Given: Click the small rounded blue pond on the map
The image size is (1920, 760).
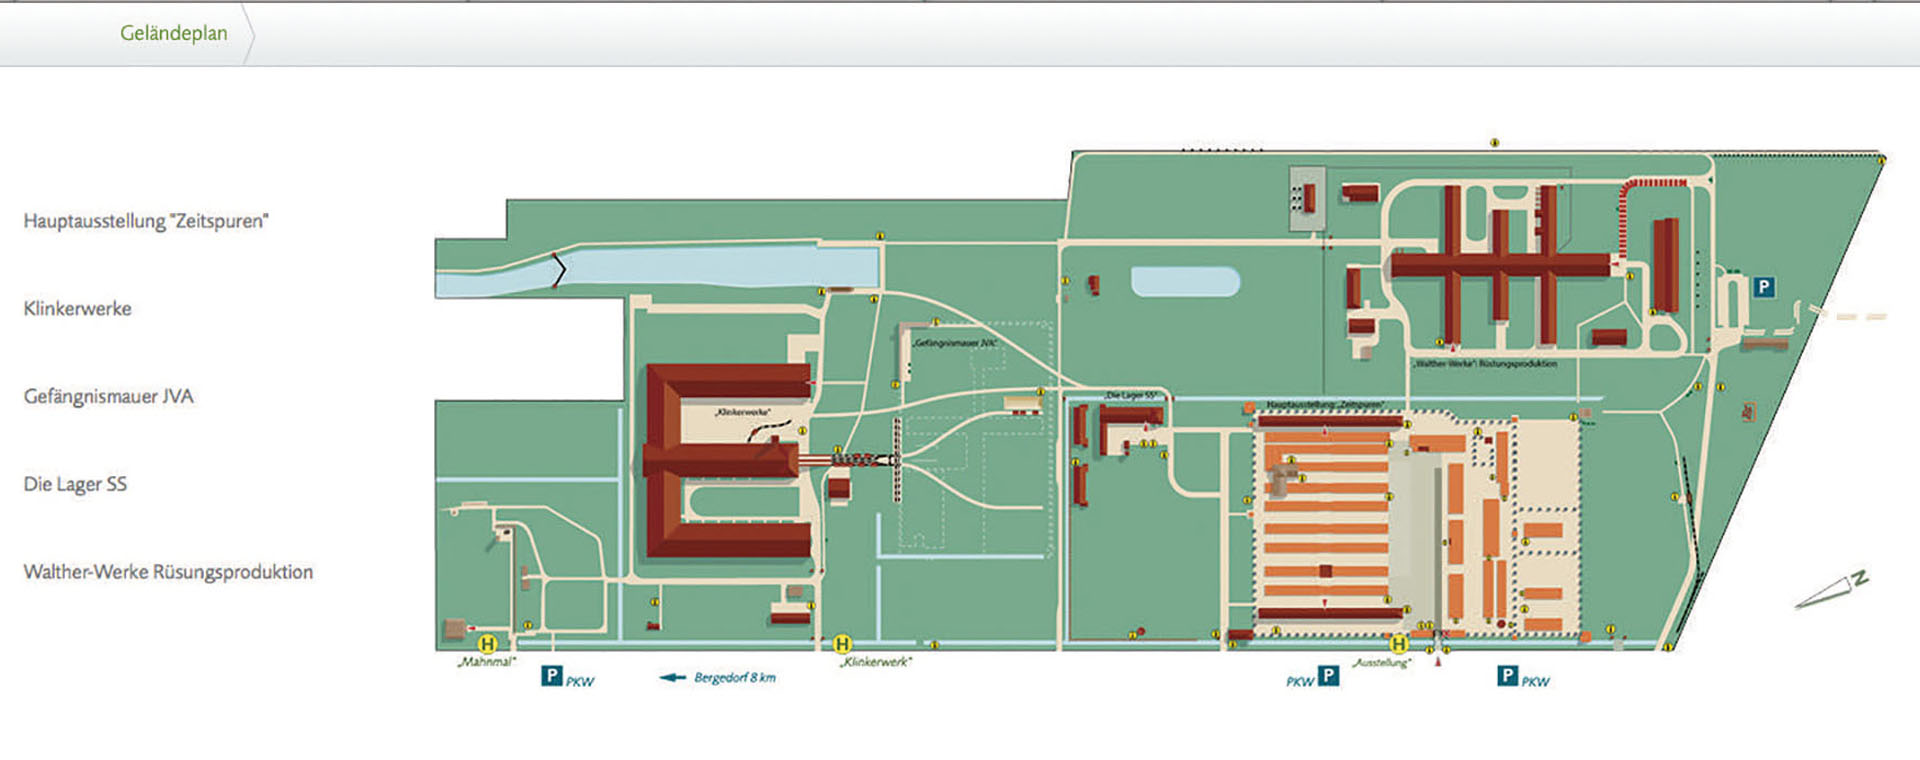Looking at the screenshot, I should click(1185, 281).
